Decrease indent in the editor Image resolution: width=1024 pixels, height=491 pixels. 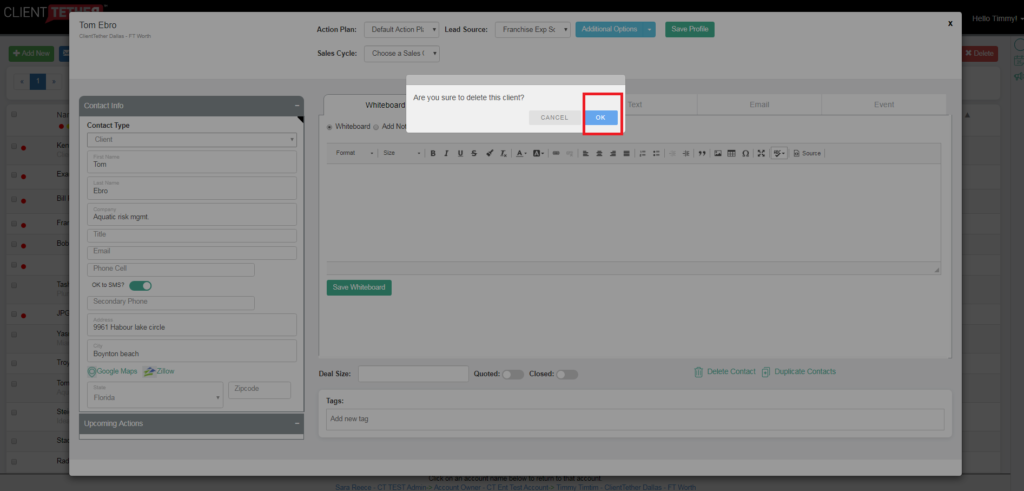(x=673, y=153)
